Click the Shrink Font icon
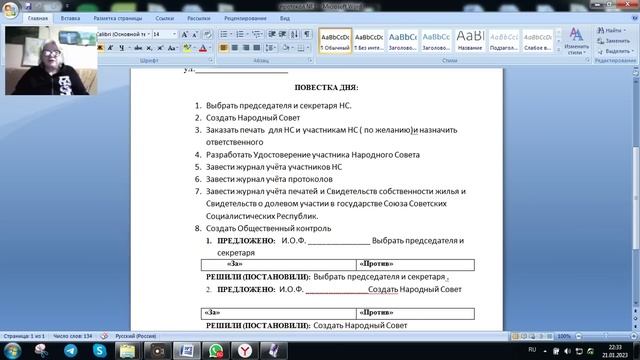Image resolution: width=640 pixels, height=360 pixels. click(x=195, y=35)
